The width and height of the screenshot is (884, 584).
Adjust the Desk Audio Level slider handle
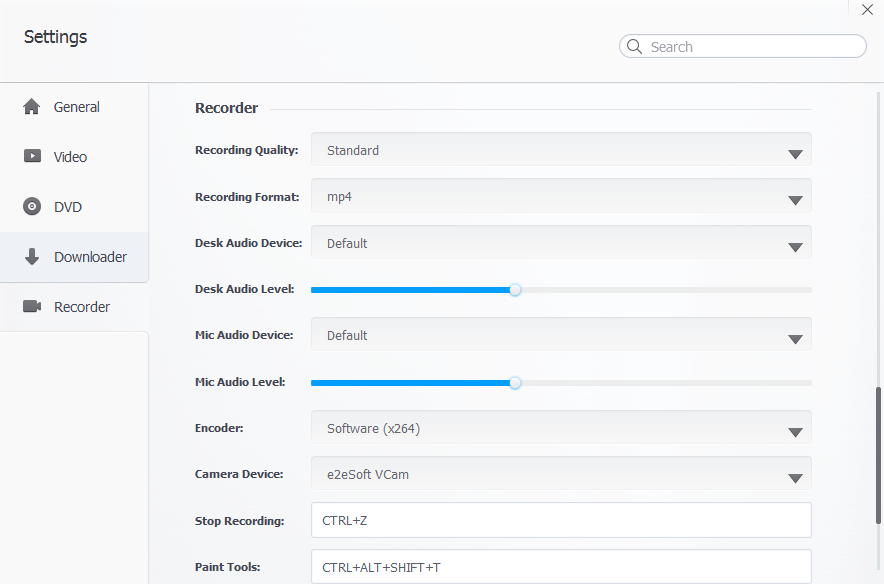514,290
